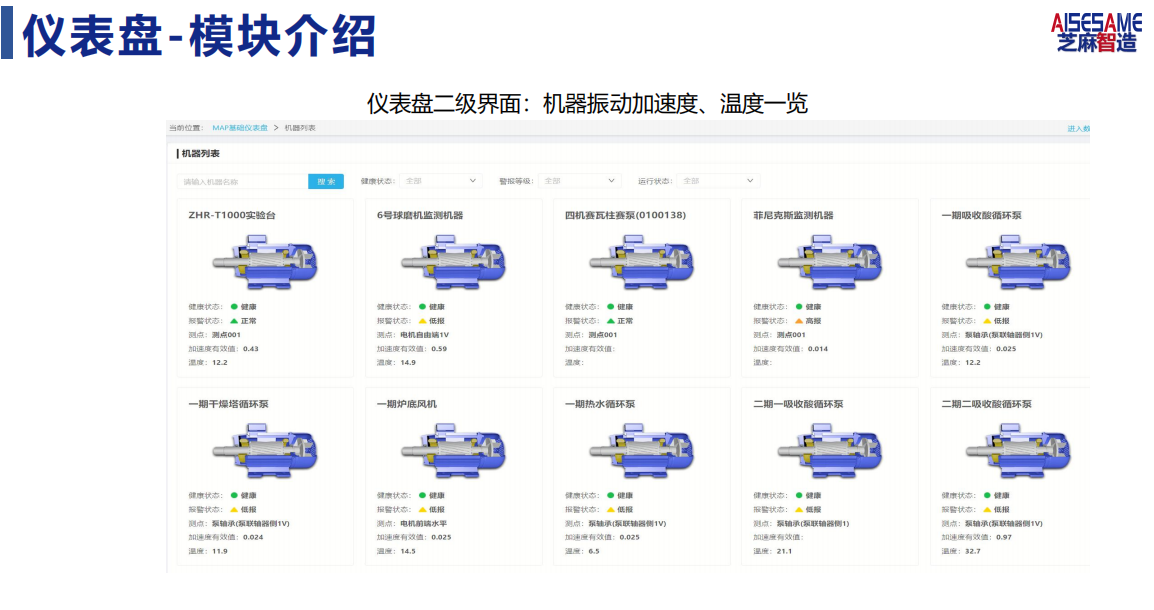Focus the machine name search field
This screenshot has width=1154, height=610.
pyautogui.click(x=243, y=181)
